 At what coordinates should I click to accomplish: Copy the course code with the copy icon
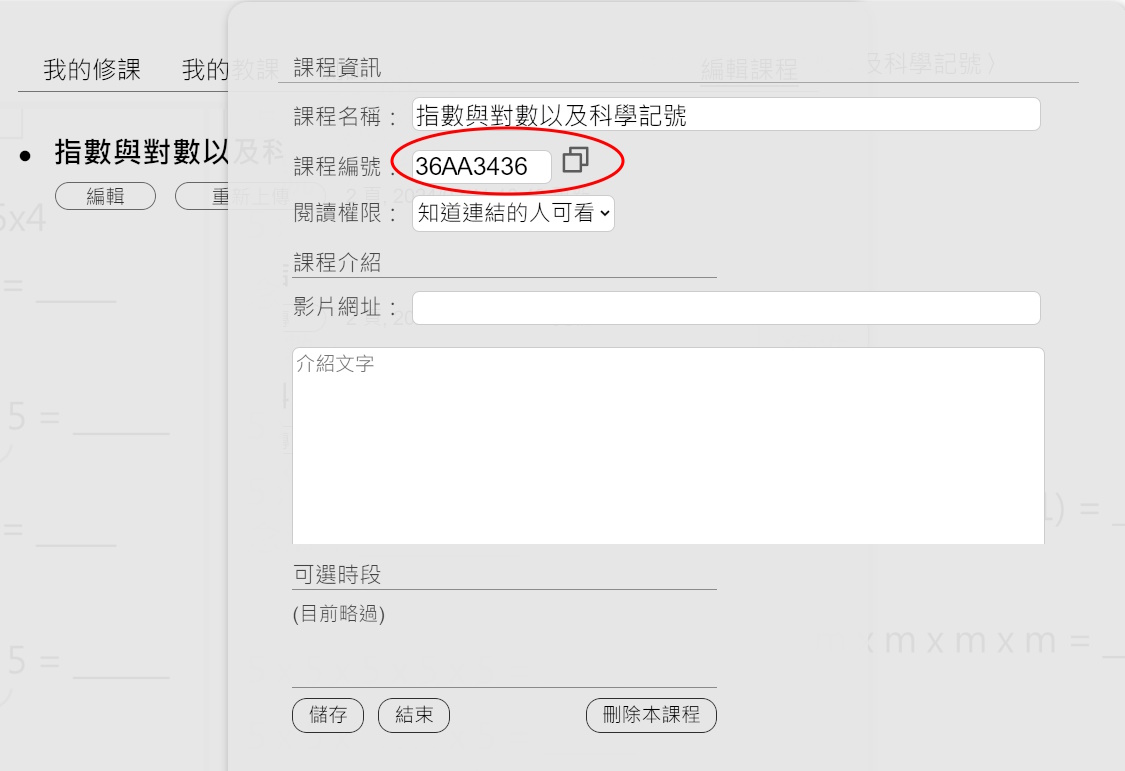575,160
